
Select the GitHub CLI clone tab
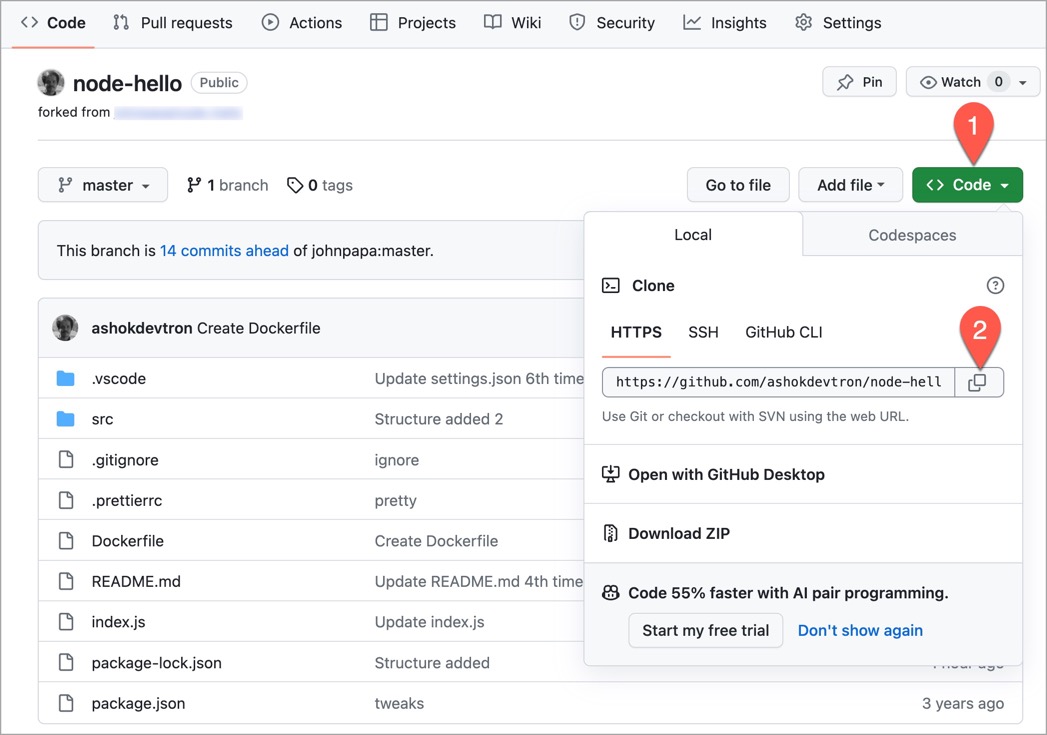click(x=784, y=332)
